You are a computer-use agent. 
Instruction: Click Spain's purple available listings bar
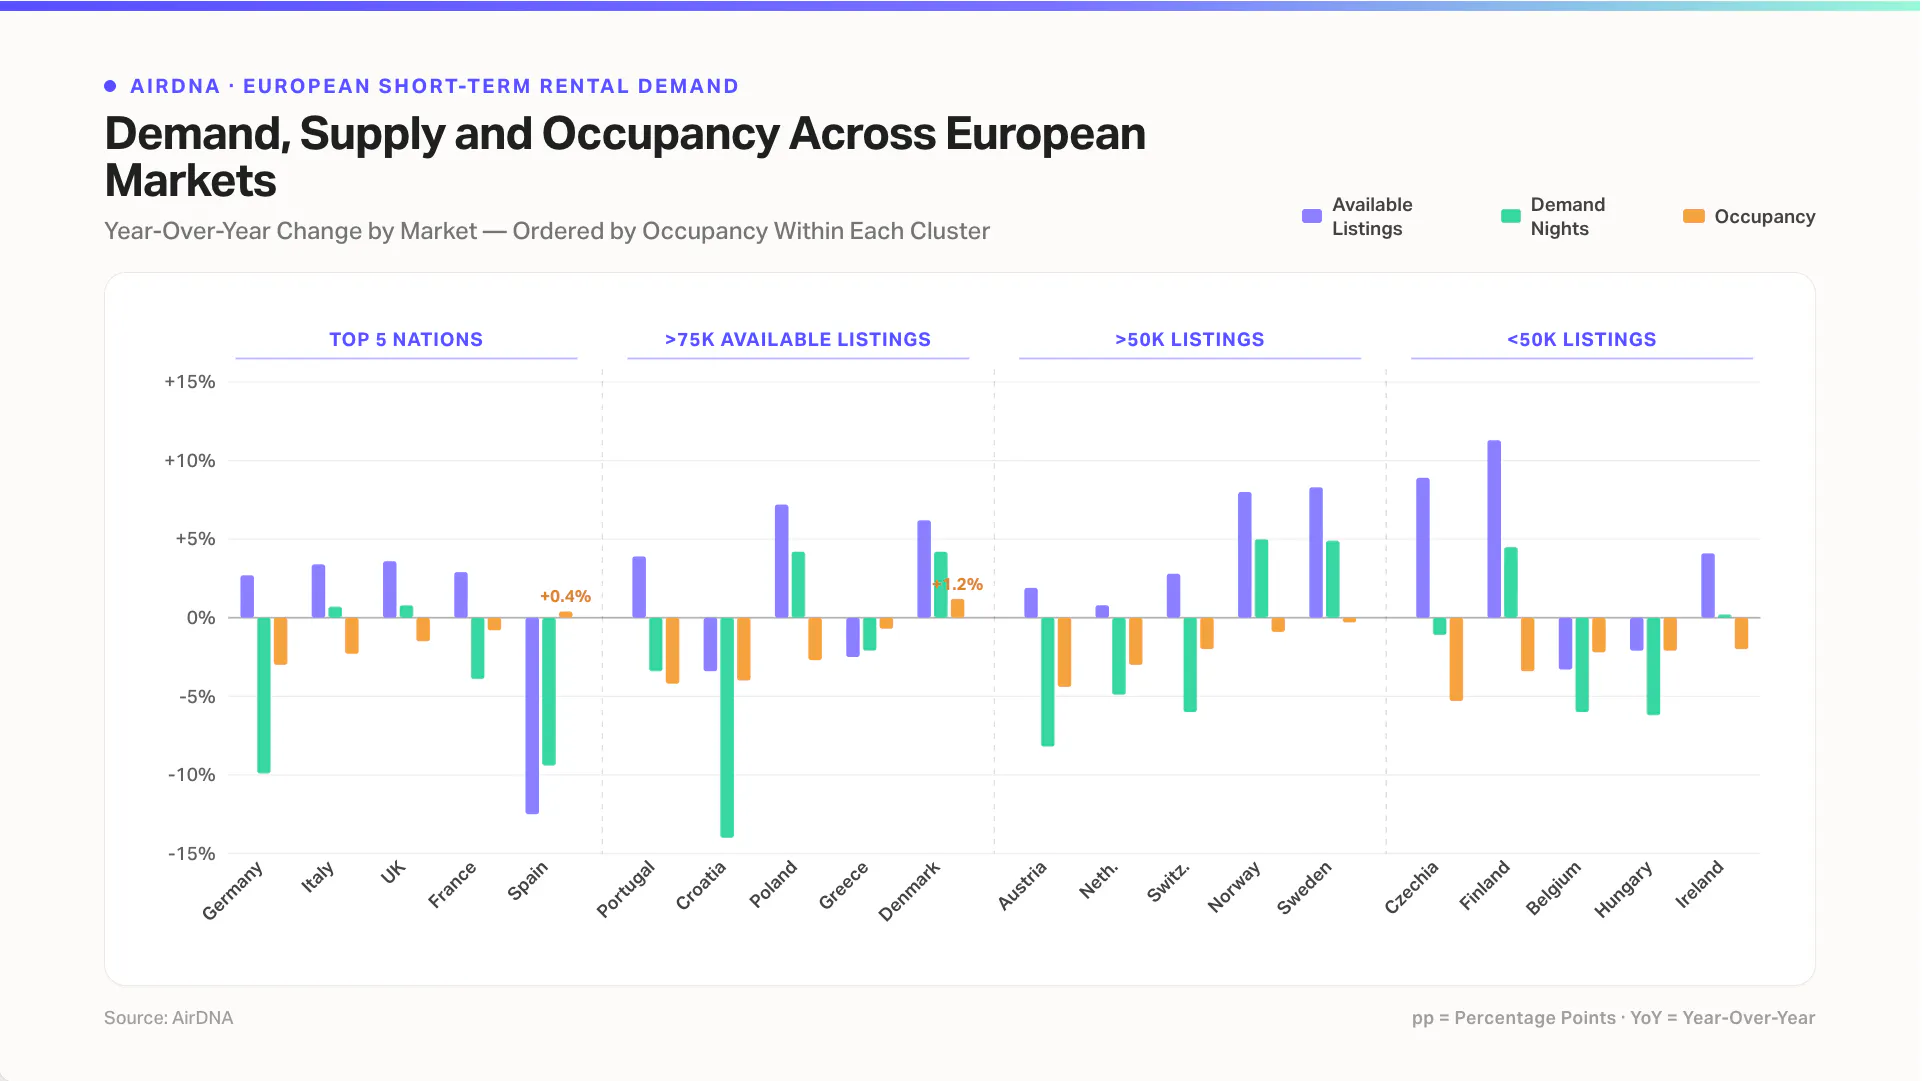point(532,715)
